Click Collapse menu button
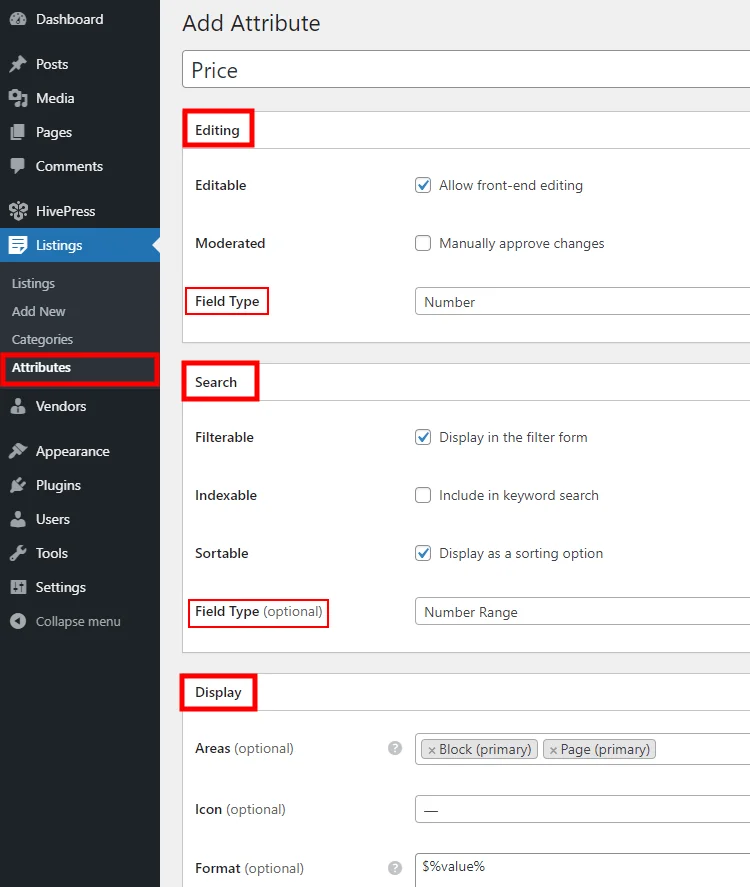750x887 pixels. 80,621
